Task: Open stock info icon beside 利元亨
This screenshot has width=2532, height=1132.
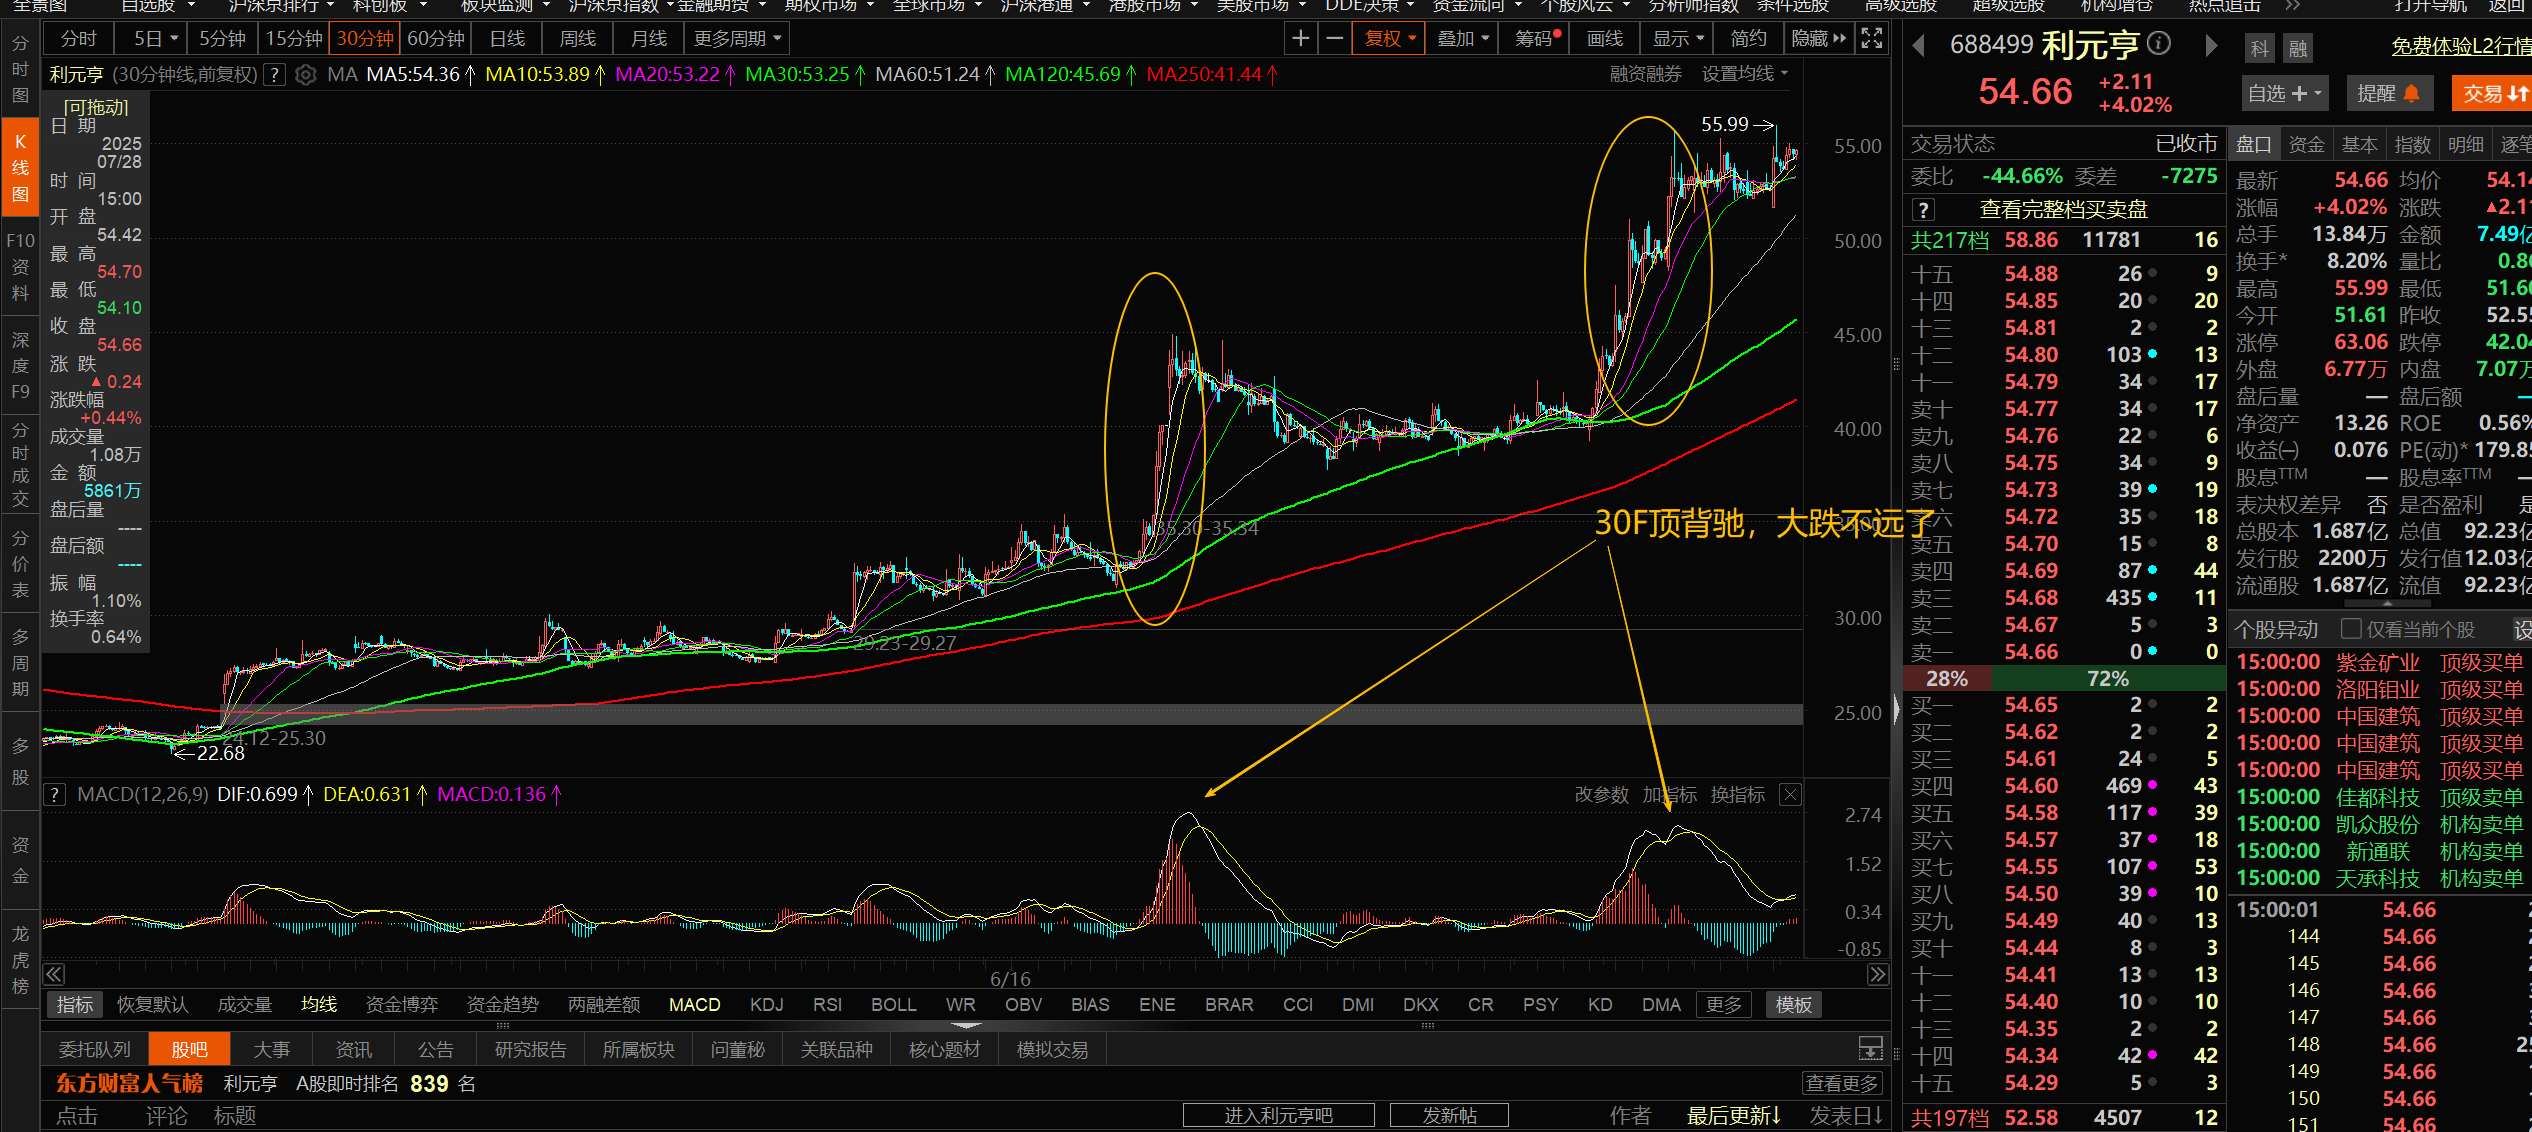Action: coord(2160,43)
